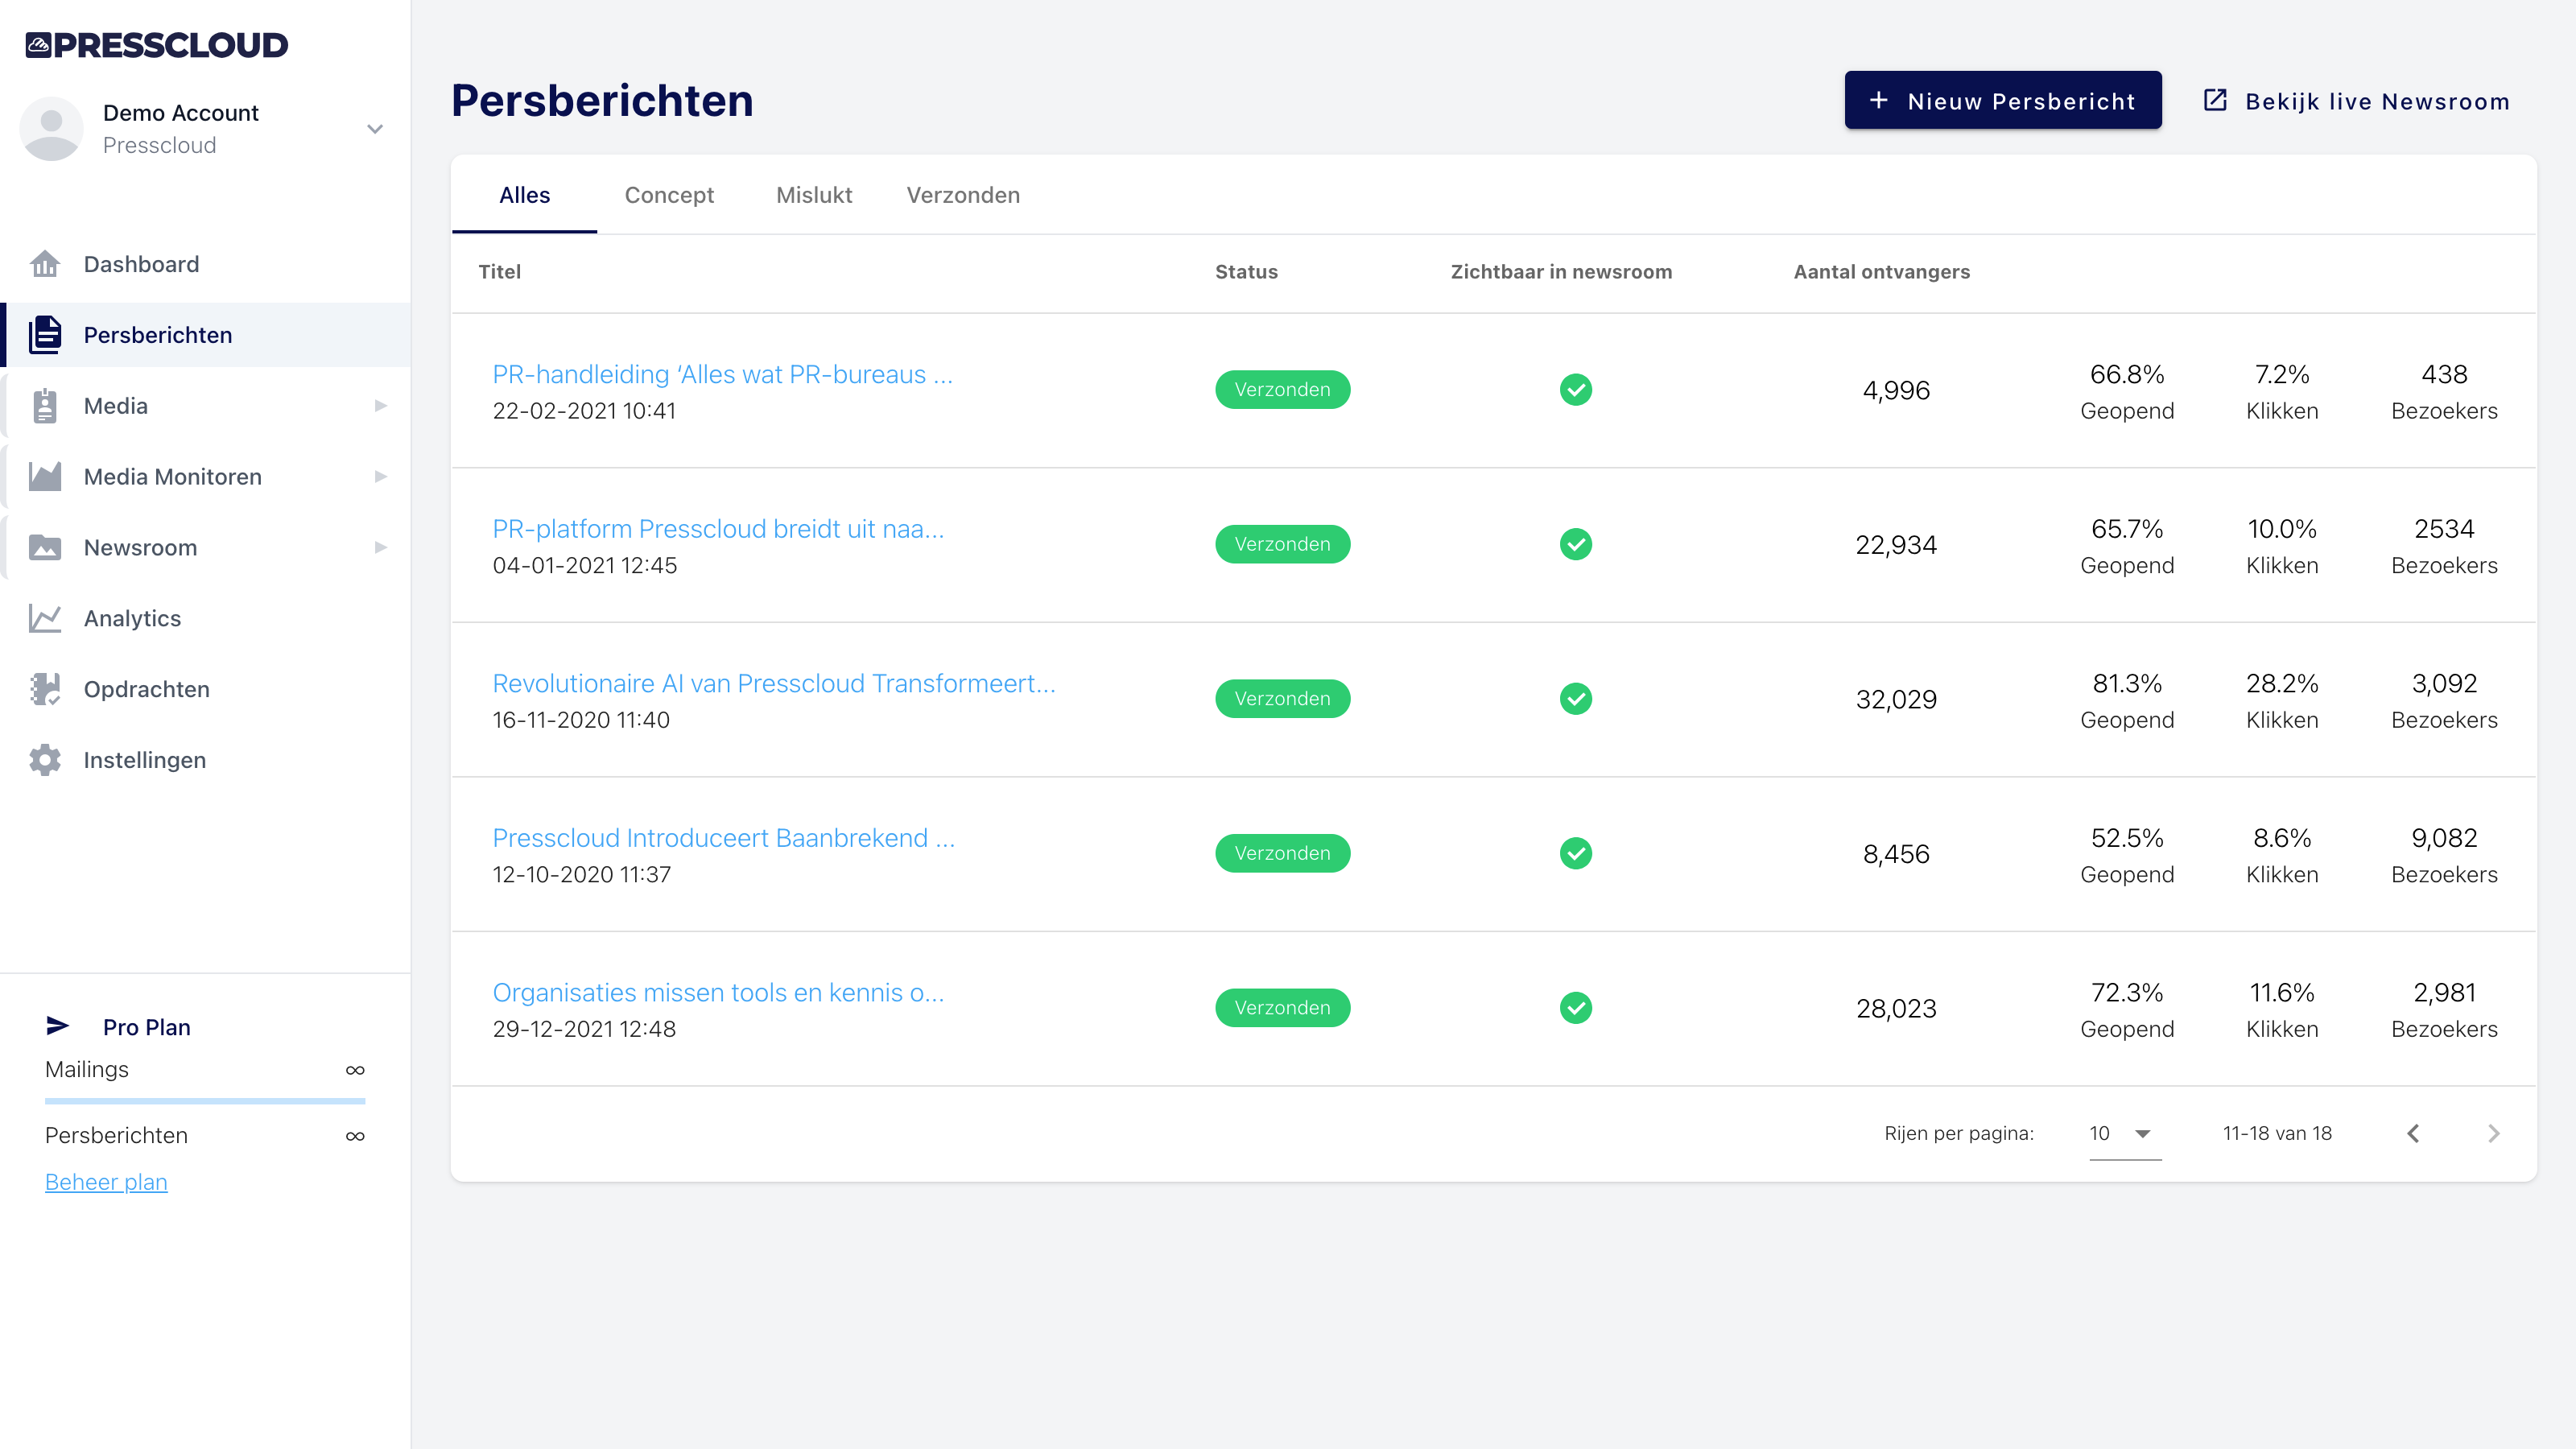The height and width of the screenshot is (1449, 2576).
Task: Click the Newsroom image icon
Action: pyautogui.click(x=44, y=548)
